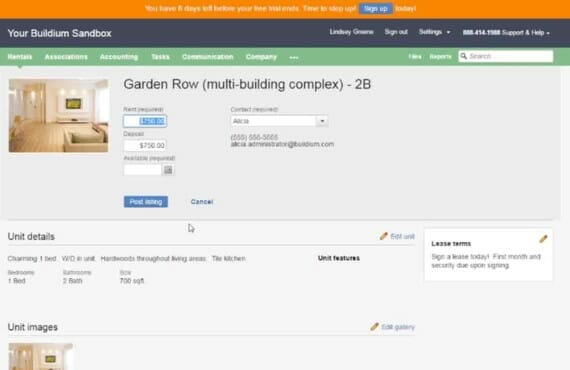Click the (555) 555-5555 phone number

coord(254,137)
